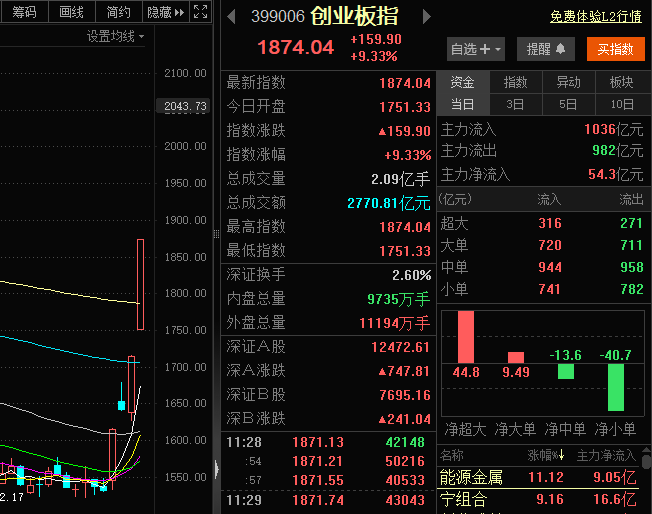Open the 免费体验L2行情 link
Screen dimensions: 652x514
[x=596, y=16]
